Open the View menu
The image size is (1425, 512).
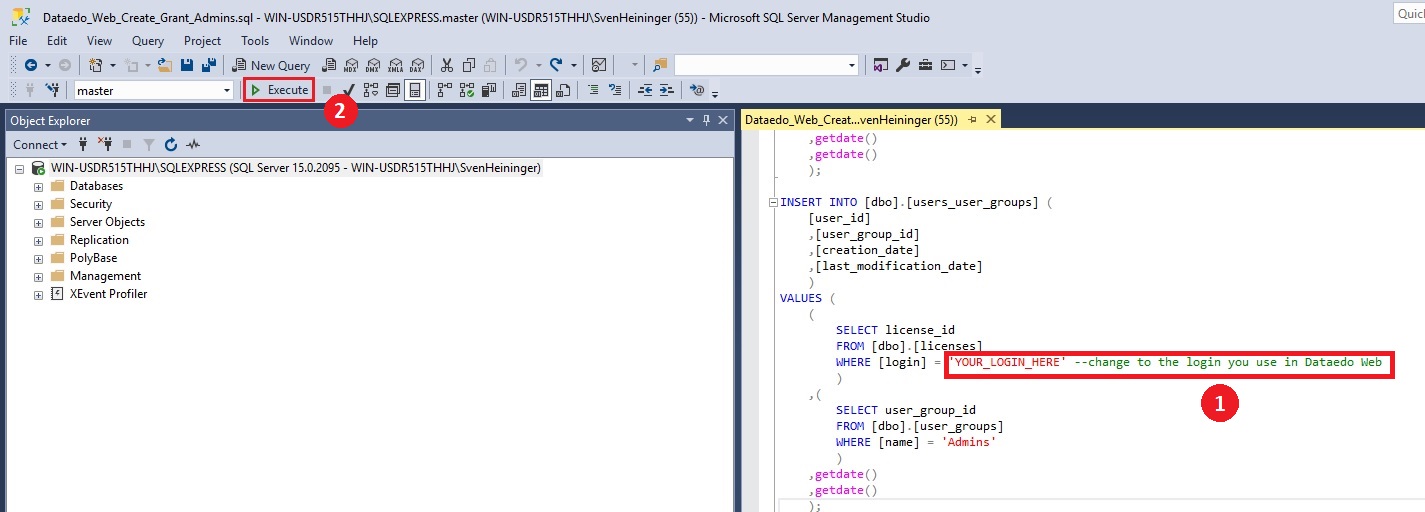(100, 41)
